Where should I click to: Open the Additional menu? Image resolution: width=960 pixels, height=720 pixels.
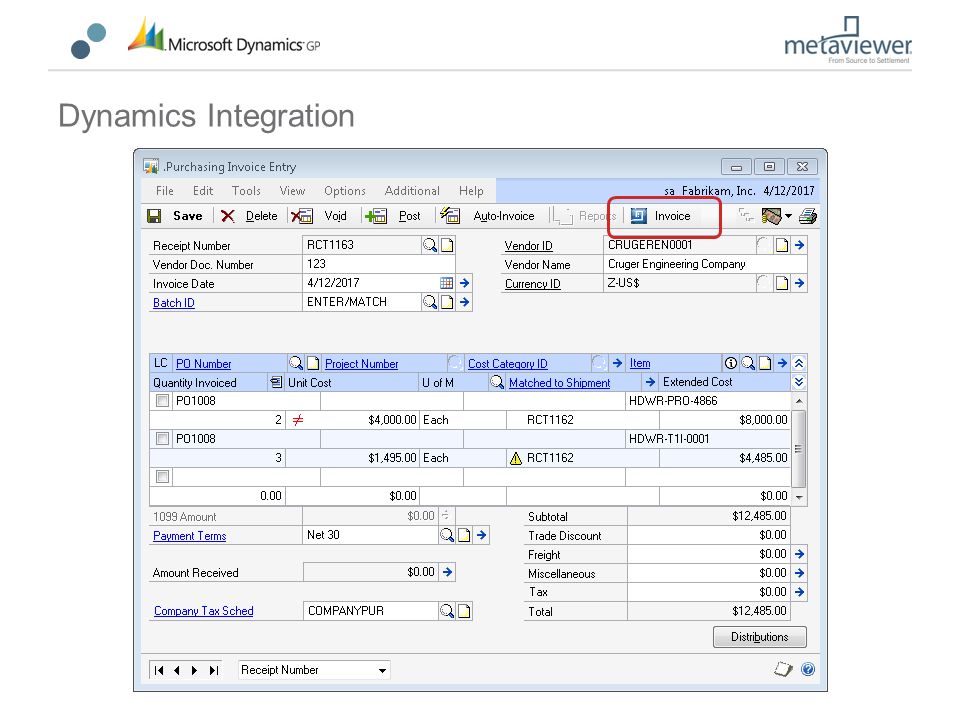point(412,191)
